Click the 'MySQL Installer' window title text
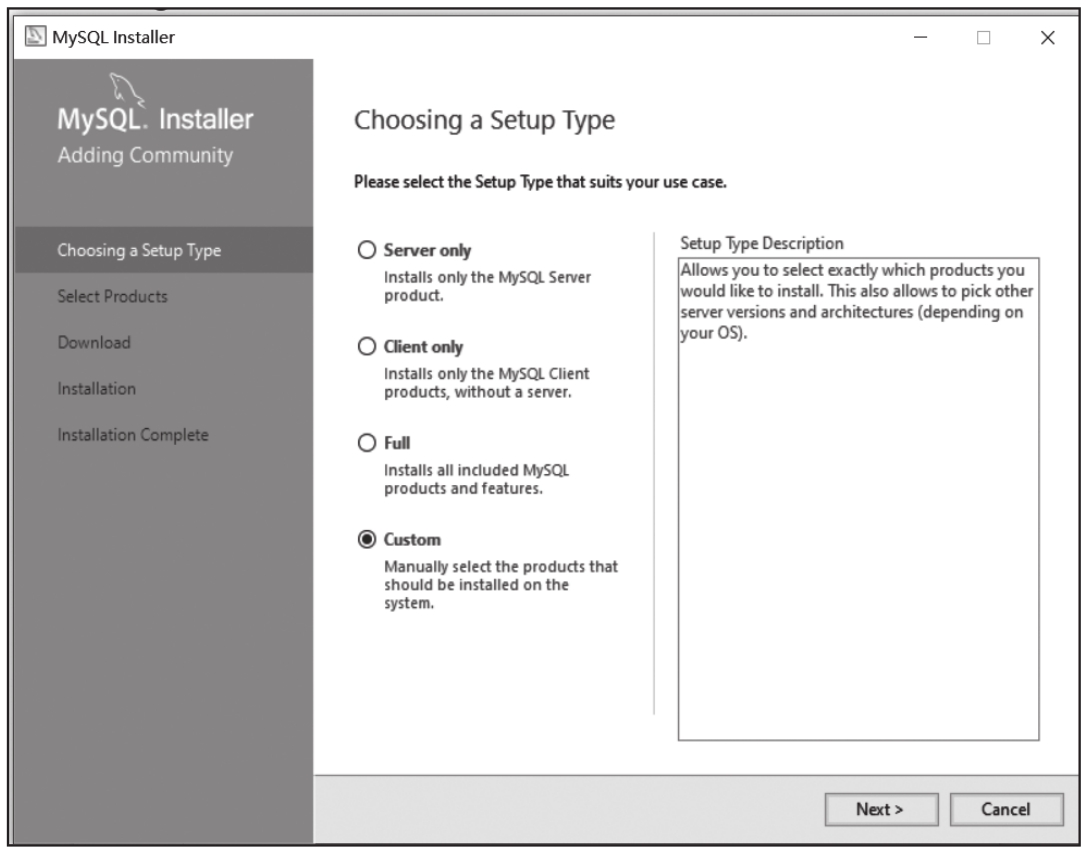This screenshot has height=854, width=1088. pos(113,37)
